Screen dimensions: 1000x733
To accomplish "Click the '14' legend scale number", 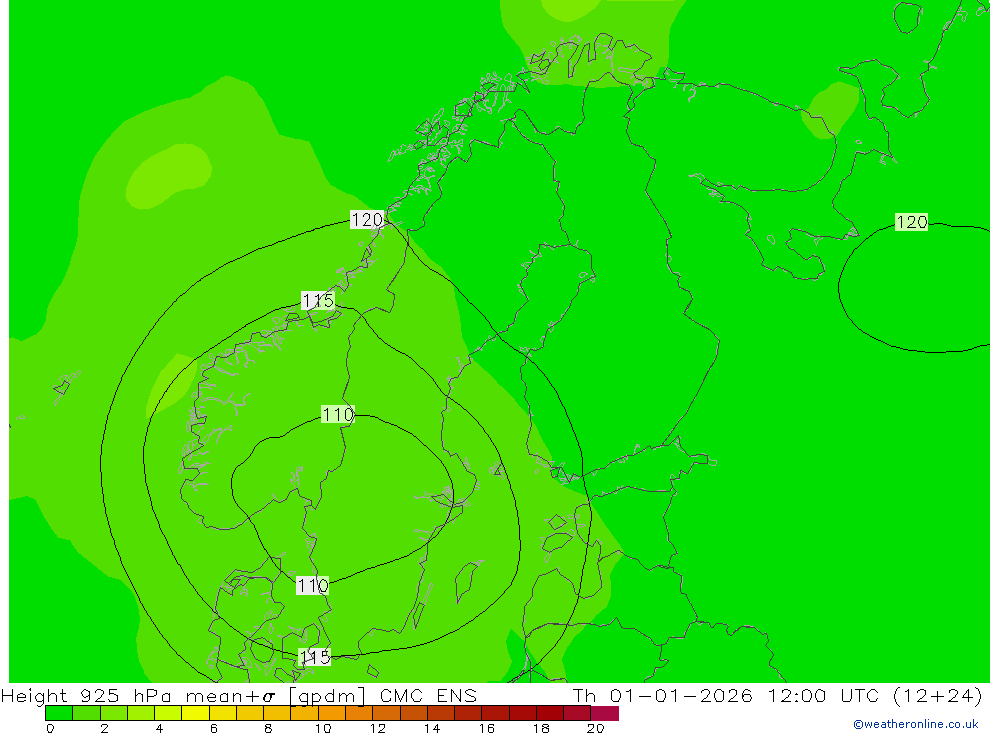I will (x=432, y=728).
